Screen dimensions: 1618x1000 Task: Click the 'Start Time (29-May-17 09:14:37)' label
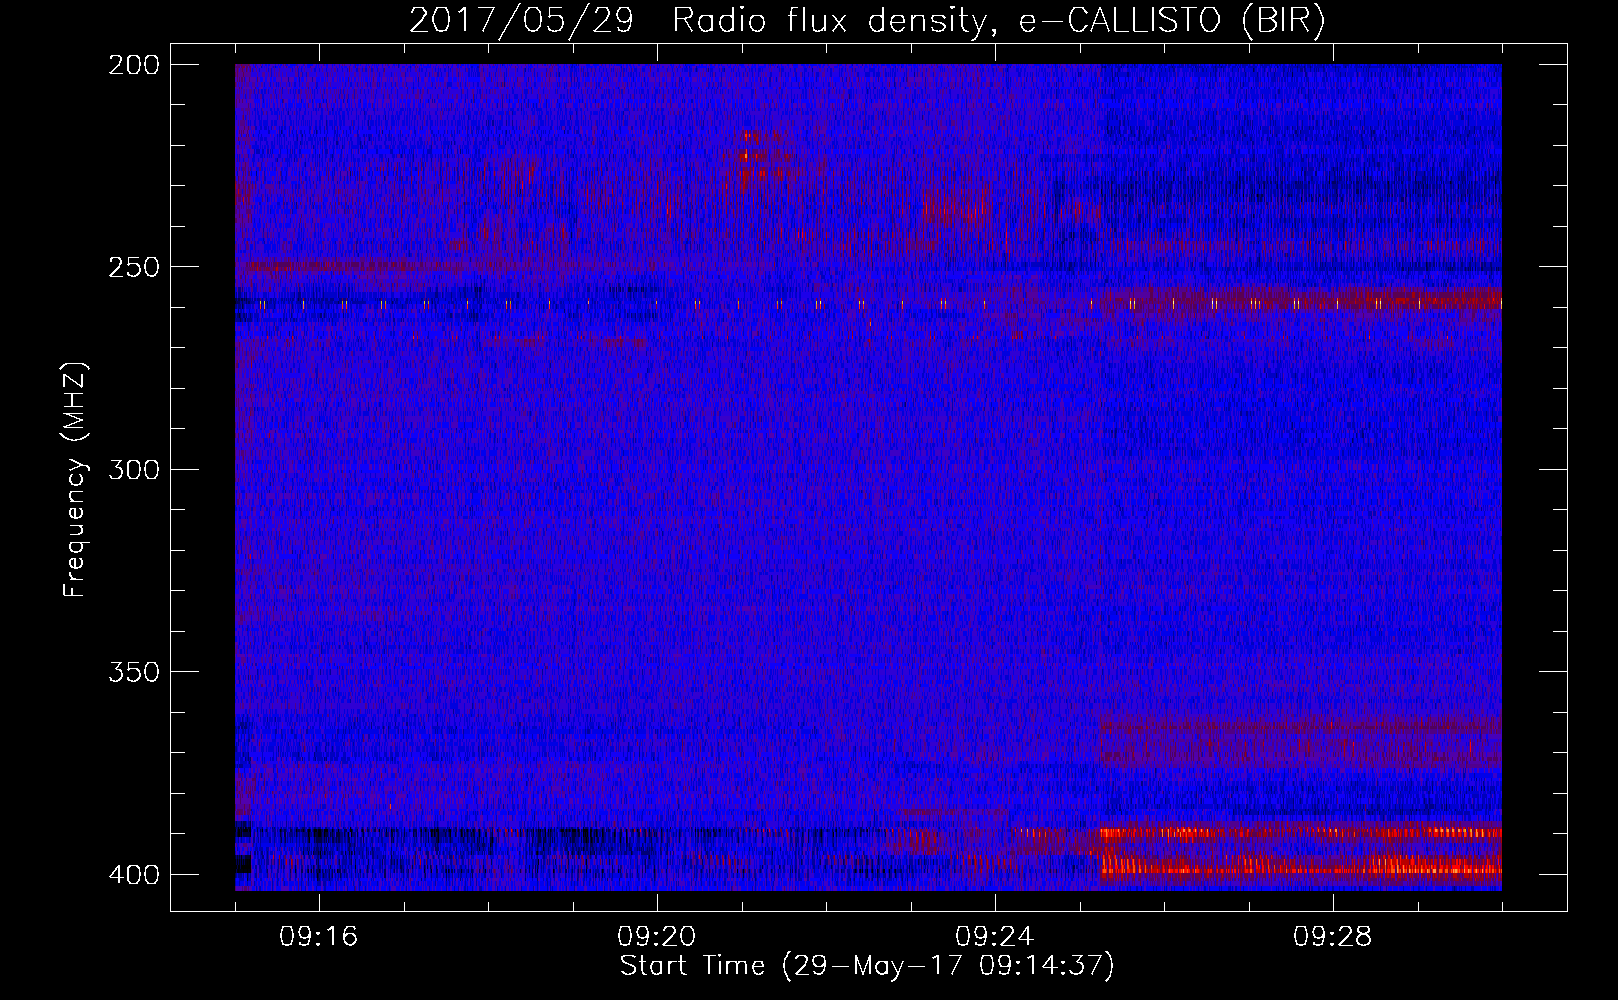867,966
